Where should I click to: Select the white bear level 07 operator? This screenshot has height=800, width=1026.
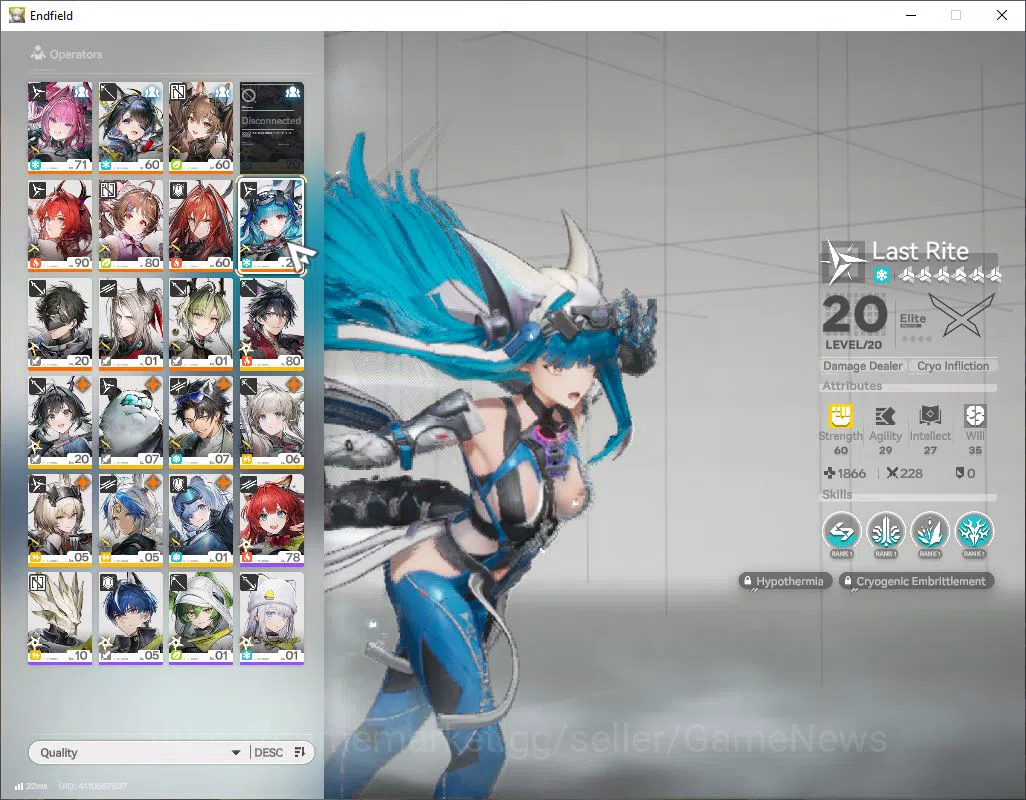[x=131, y=421]
